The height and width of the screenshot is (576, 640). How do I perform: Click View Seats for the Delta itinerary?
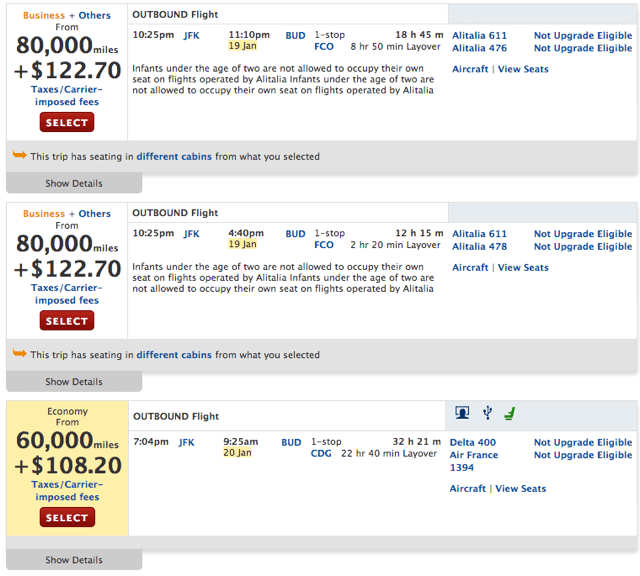520,489
